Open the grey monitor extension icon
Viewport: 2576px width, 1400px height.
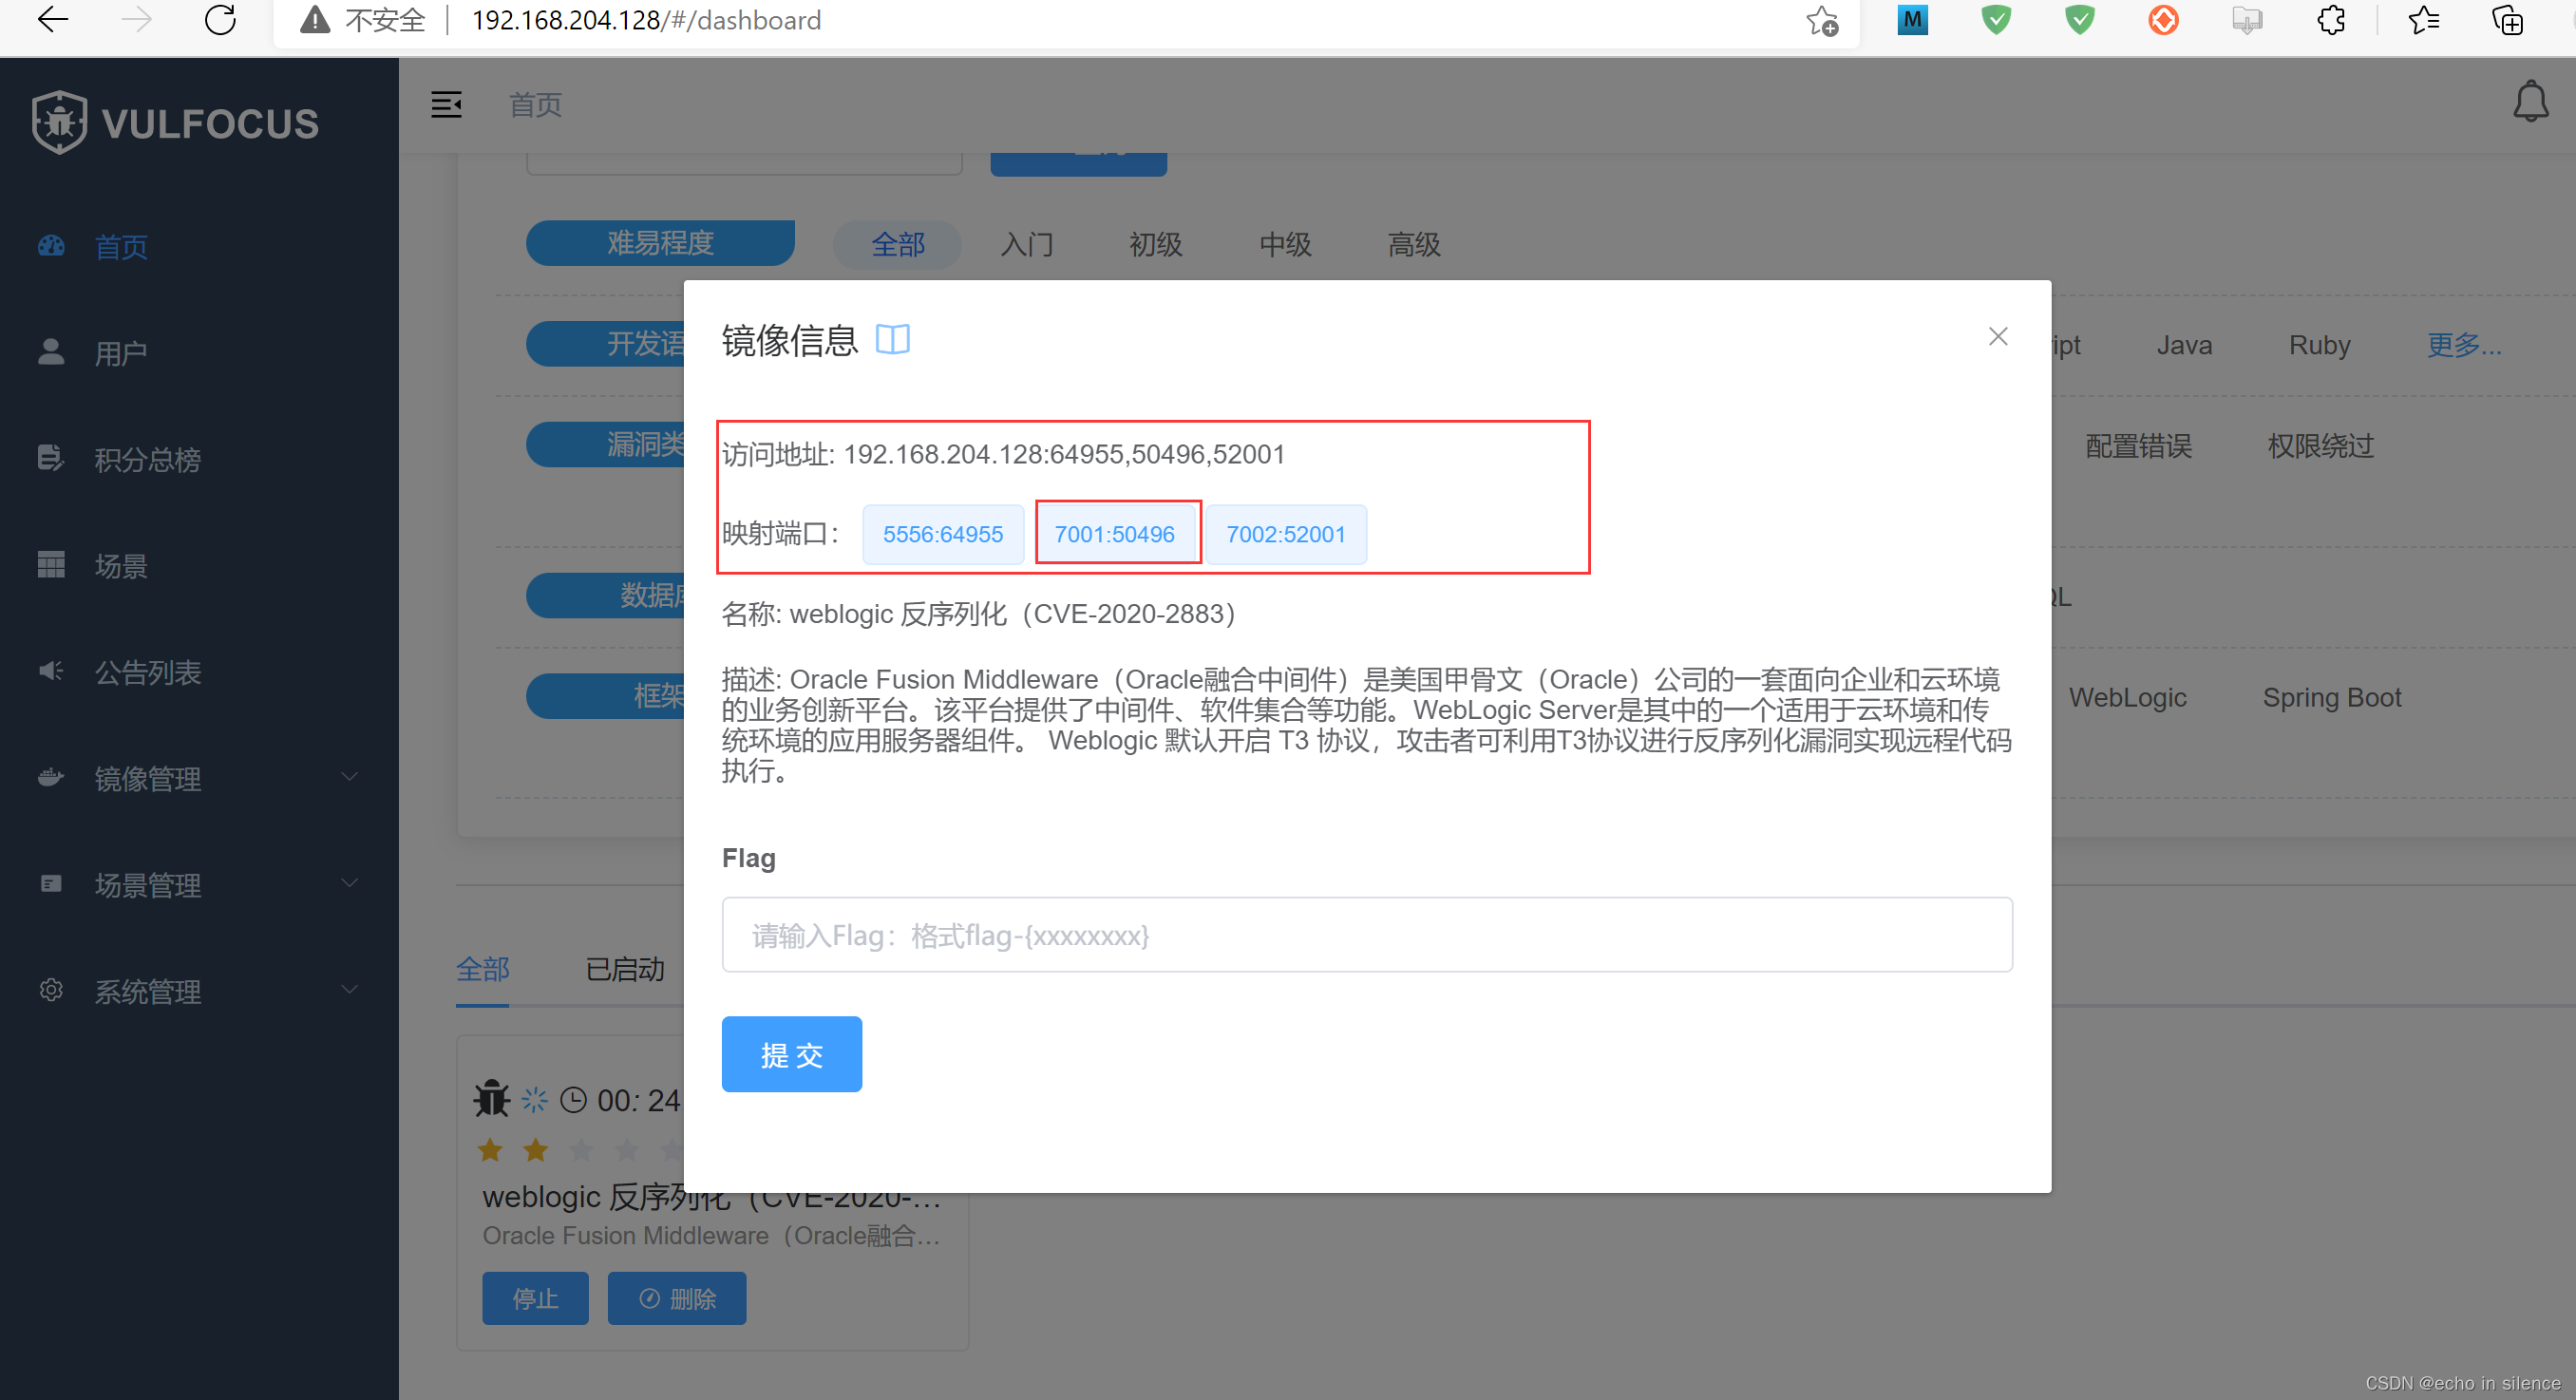tap(2247, 20)
